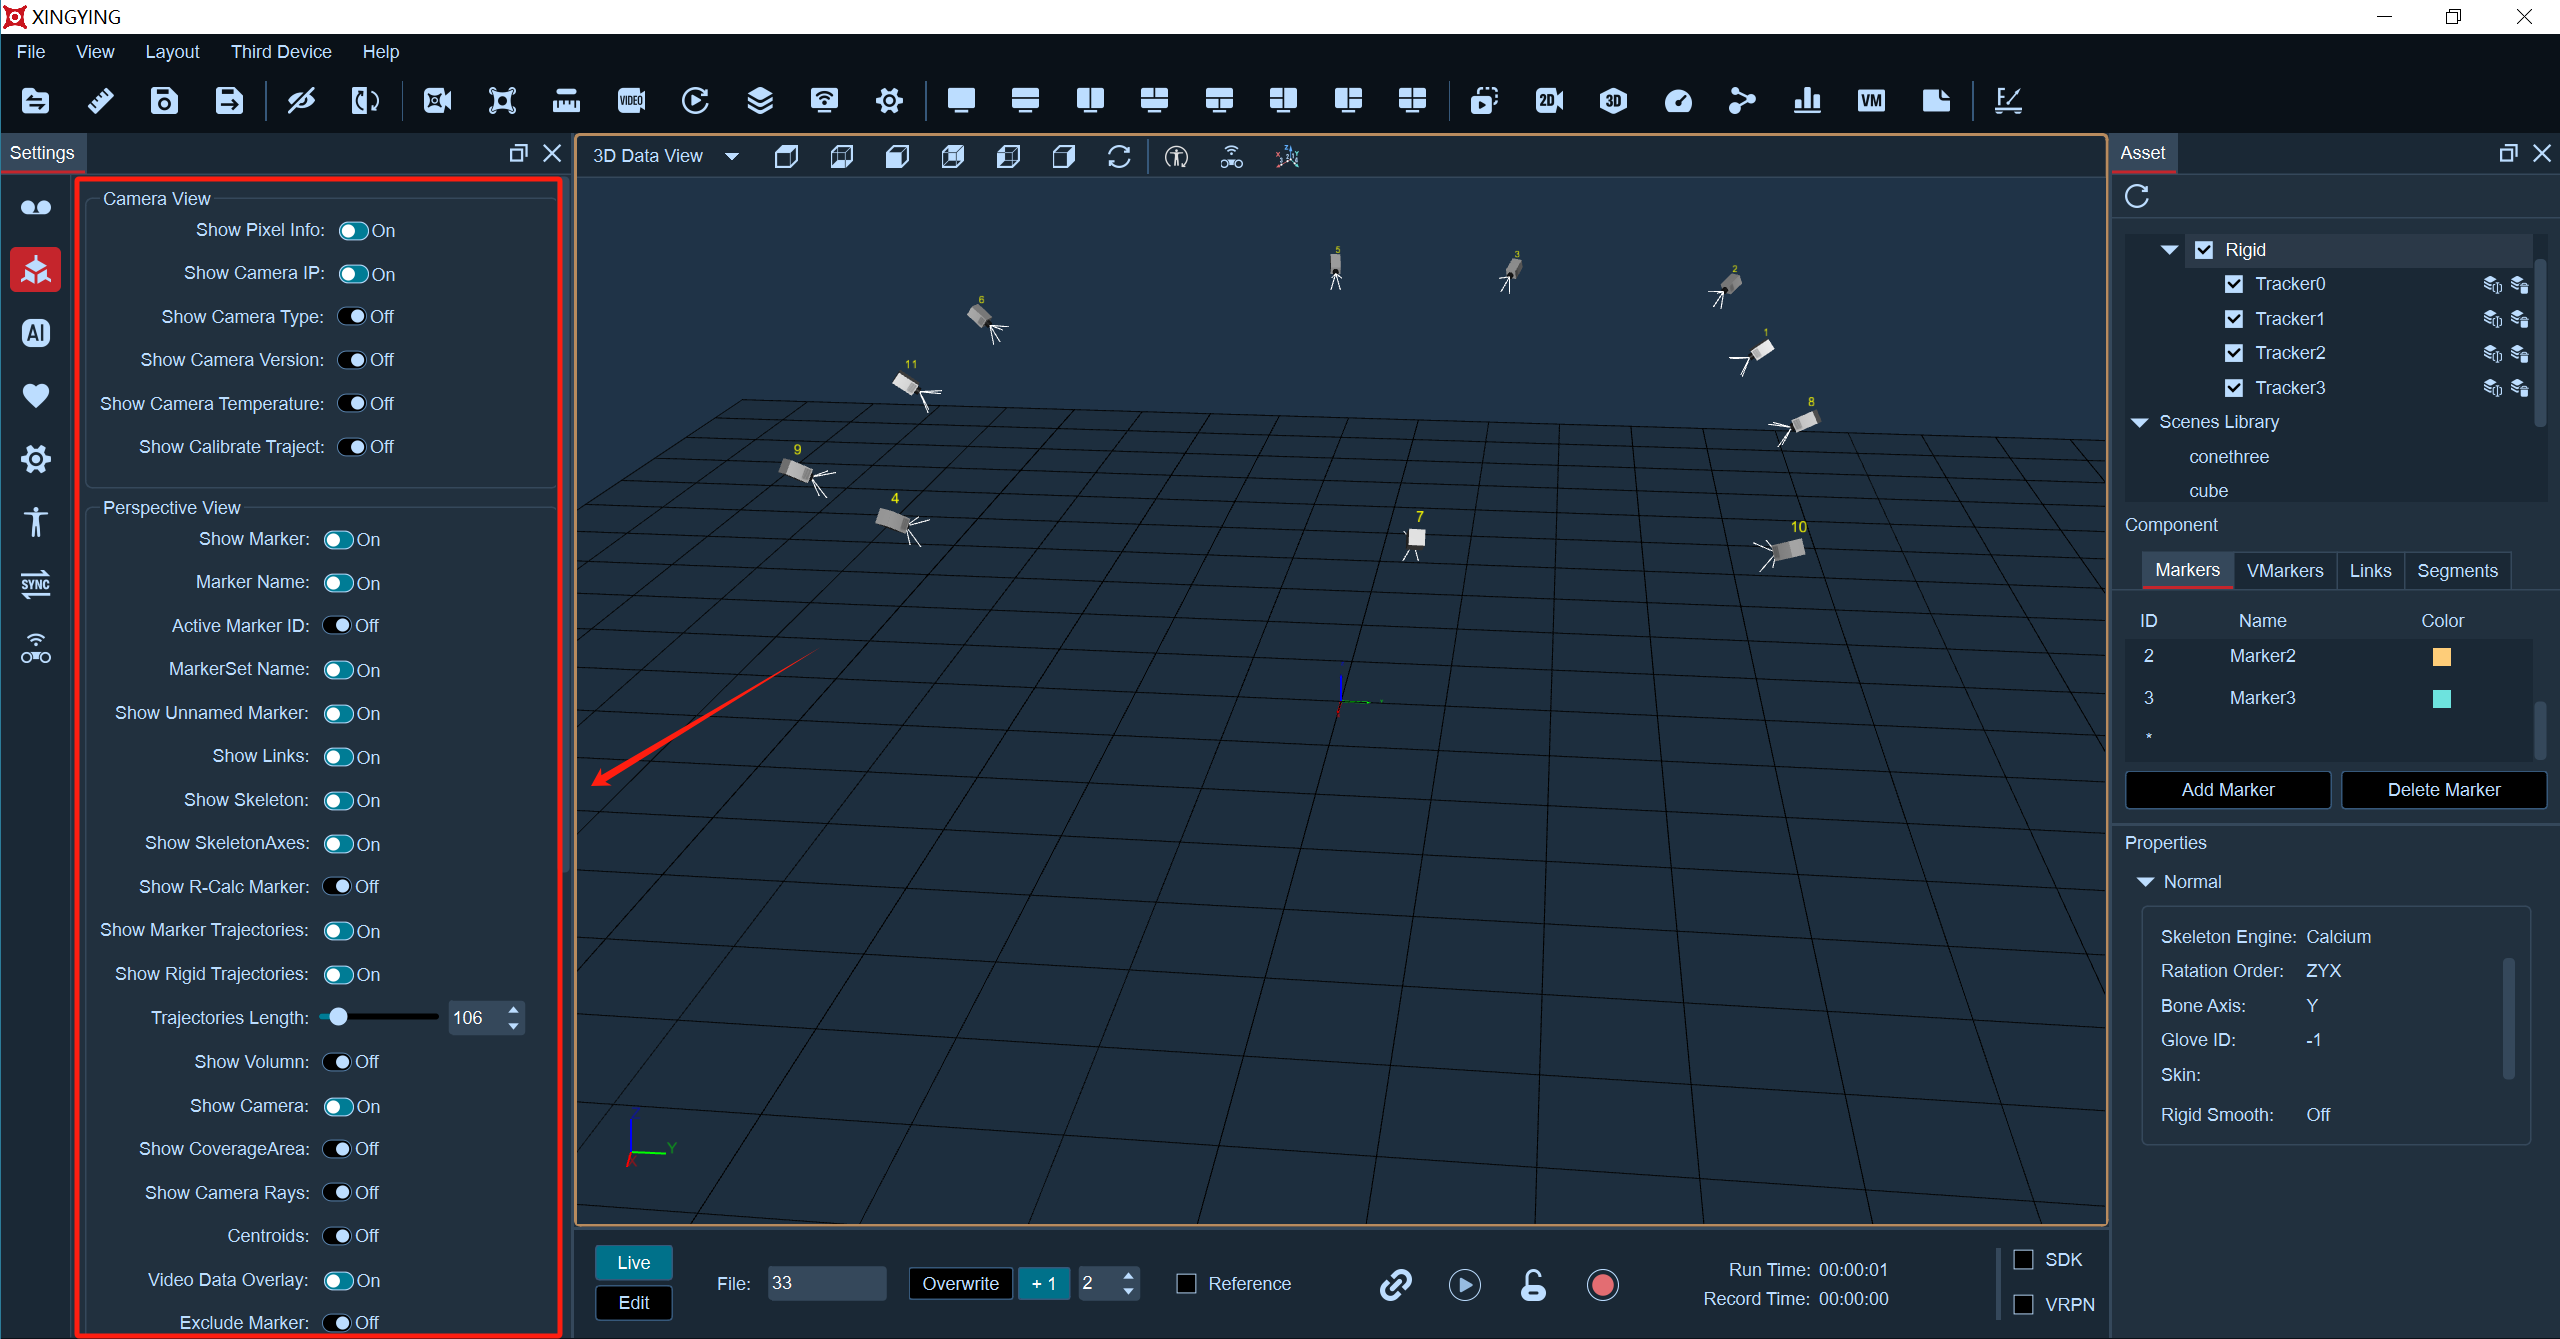Enable the SDK checkbox
The height and width of the screenshot is (1339, 2560).
click(x=2023, y=1260)
